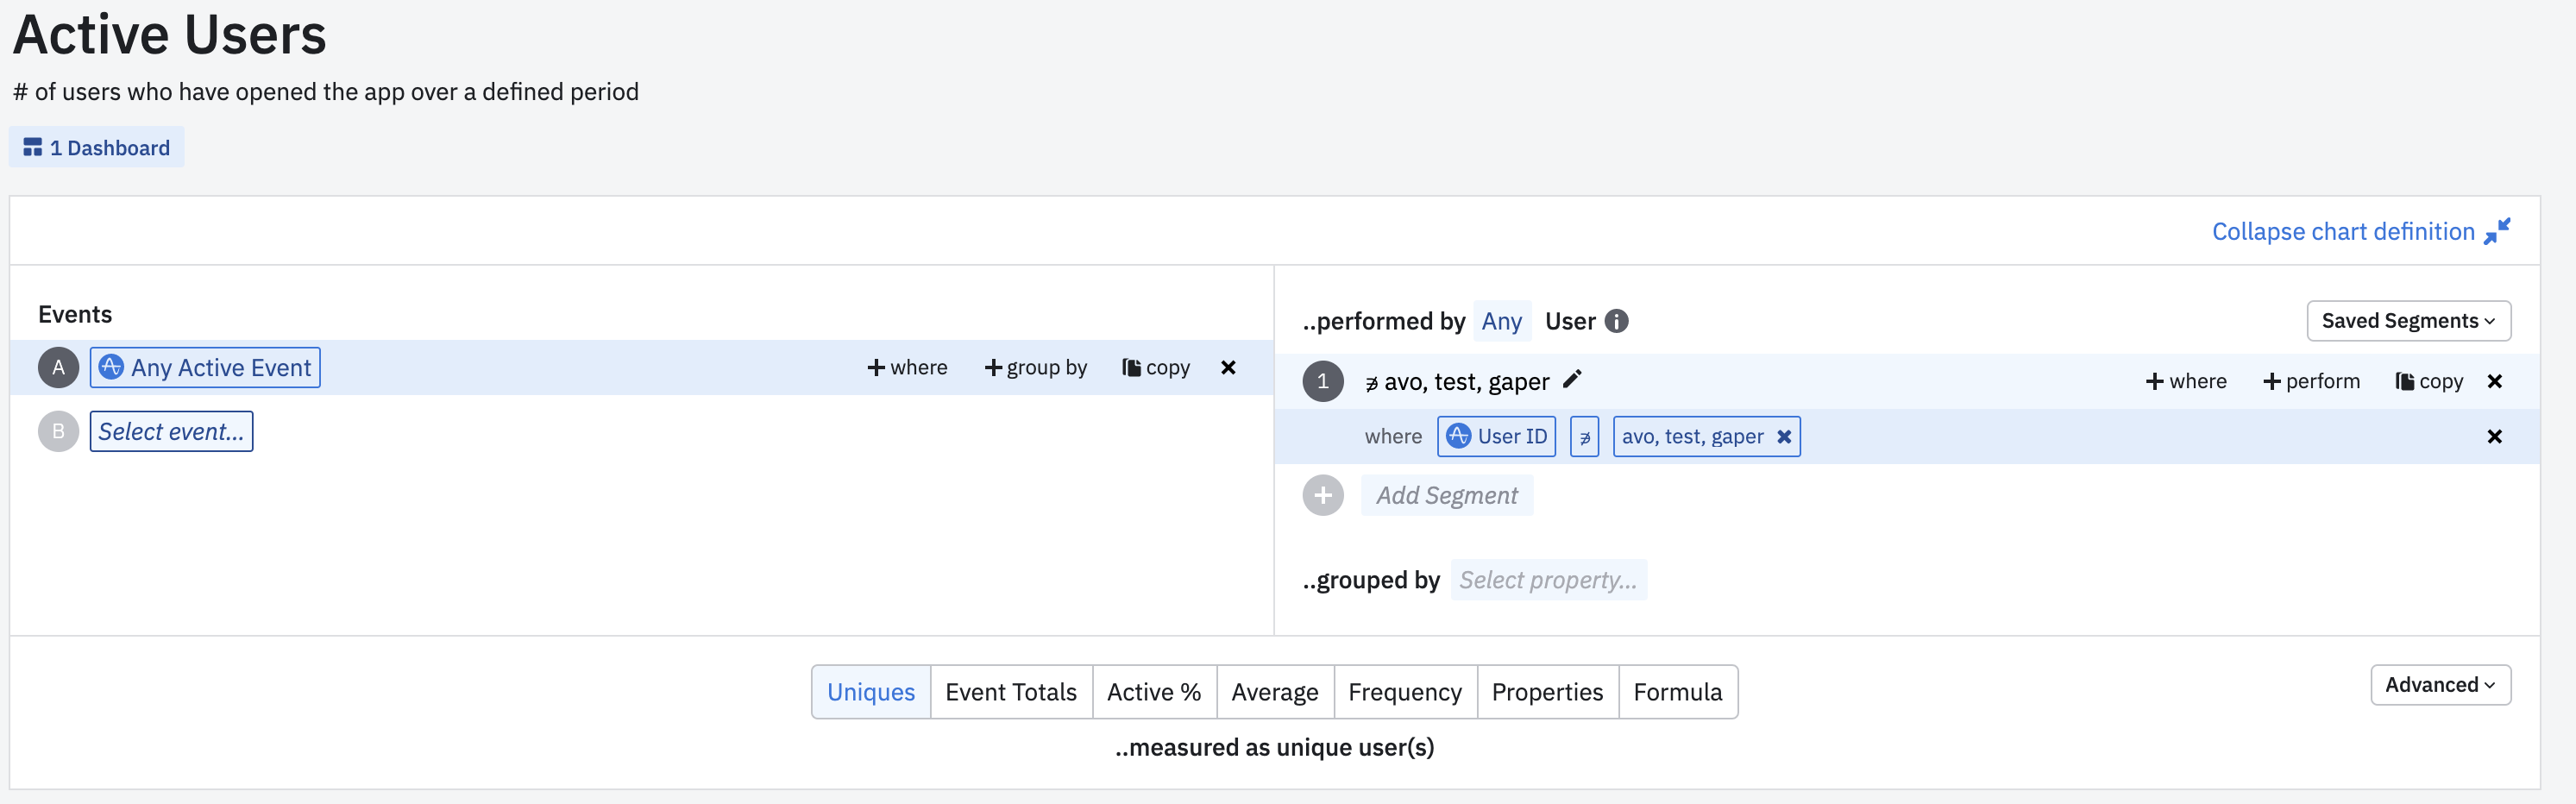The width and height of the screenshot is (2576, 804).
Task: Expand the Advanced options dropdown
Action: pyautogui.click(x=2440, y=685)
